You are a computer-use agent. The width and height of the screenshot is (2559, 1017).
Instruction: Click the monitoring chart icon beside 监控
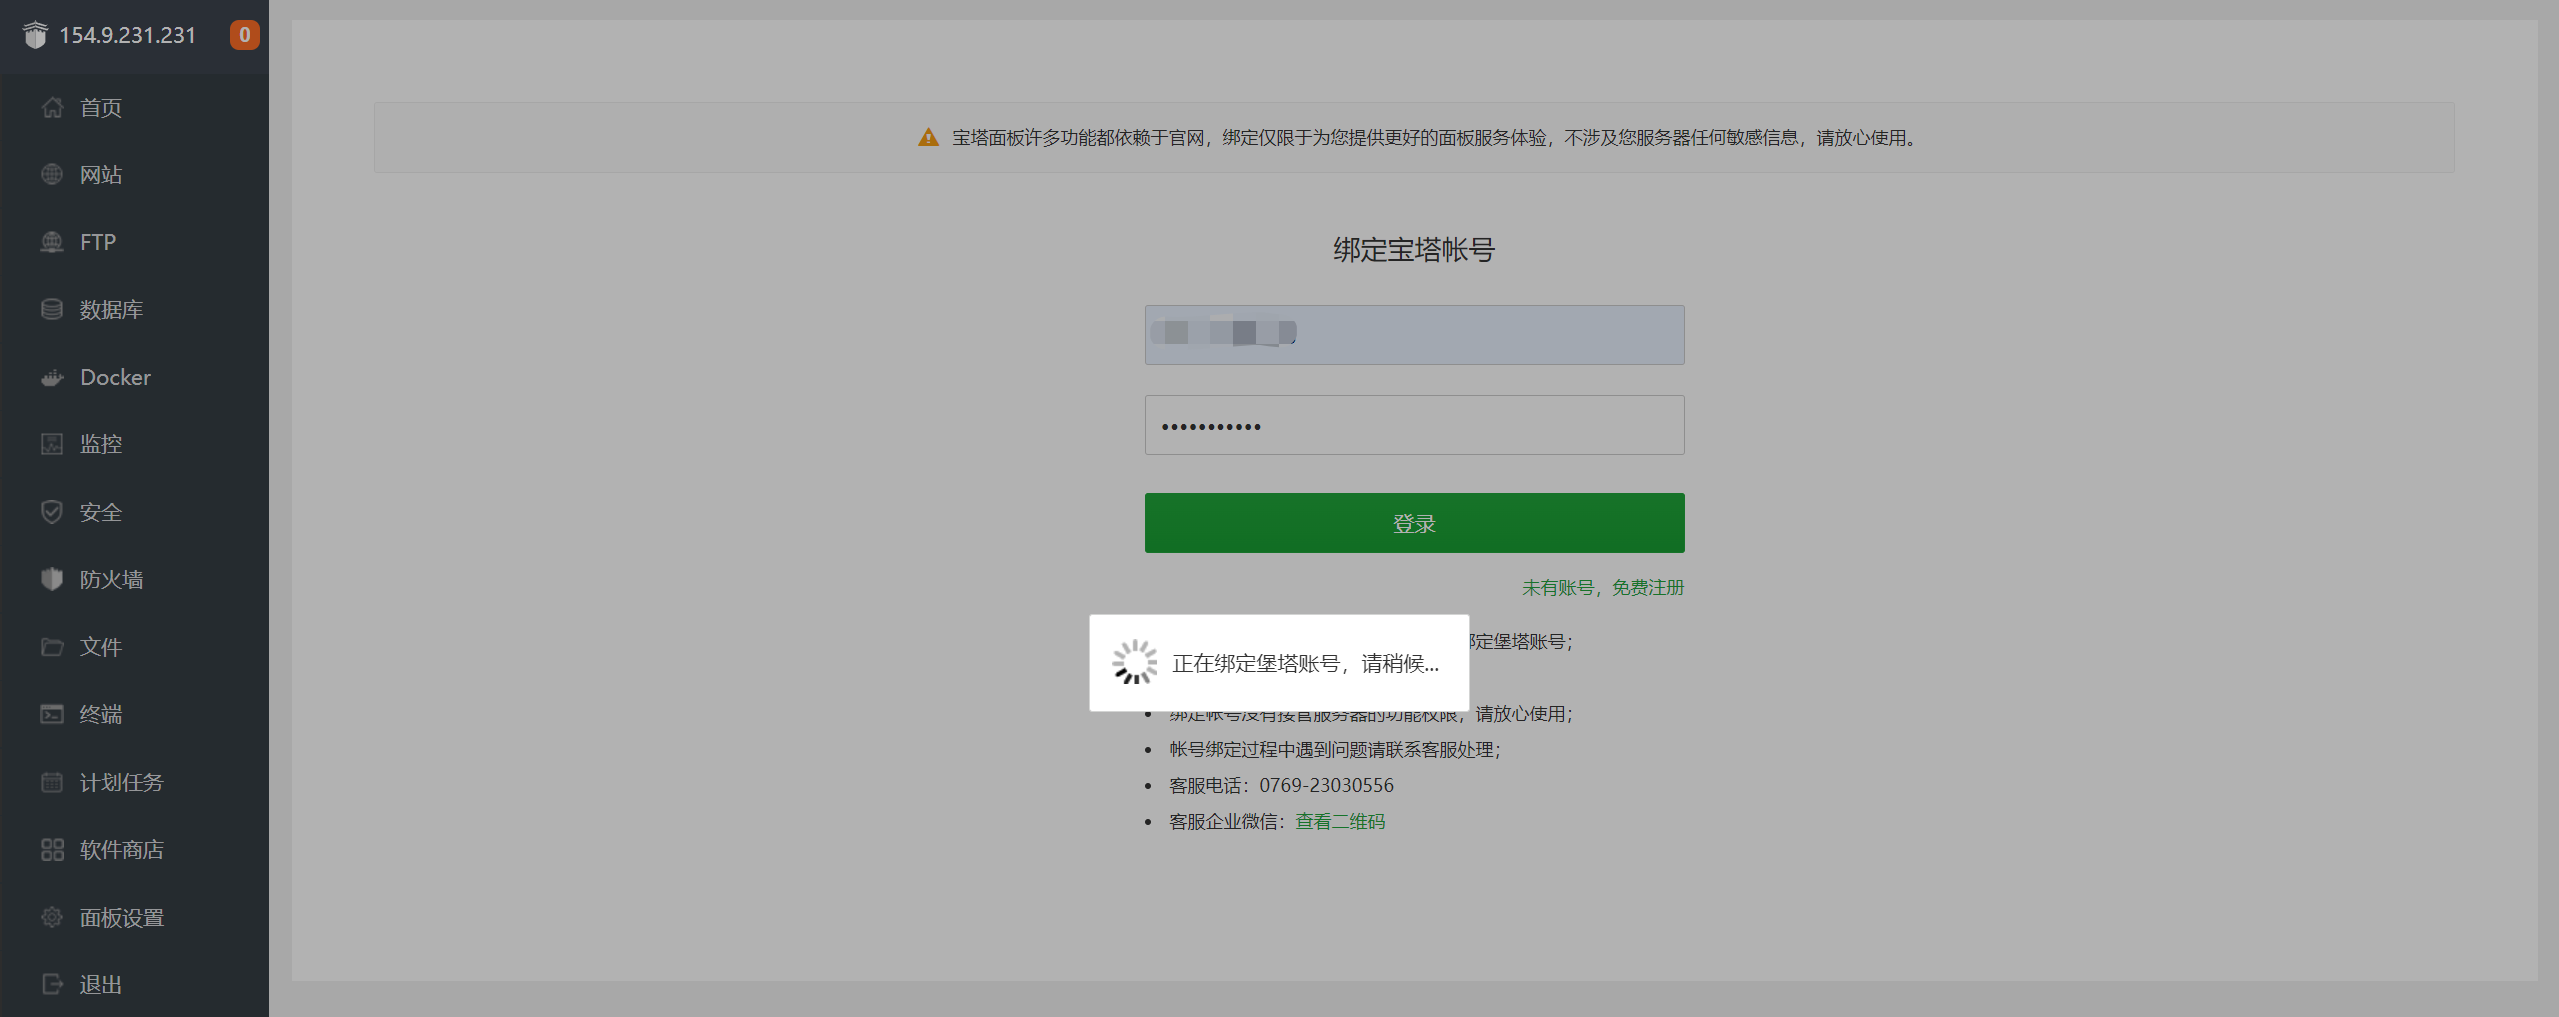52,444
